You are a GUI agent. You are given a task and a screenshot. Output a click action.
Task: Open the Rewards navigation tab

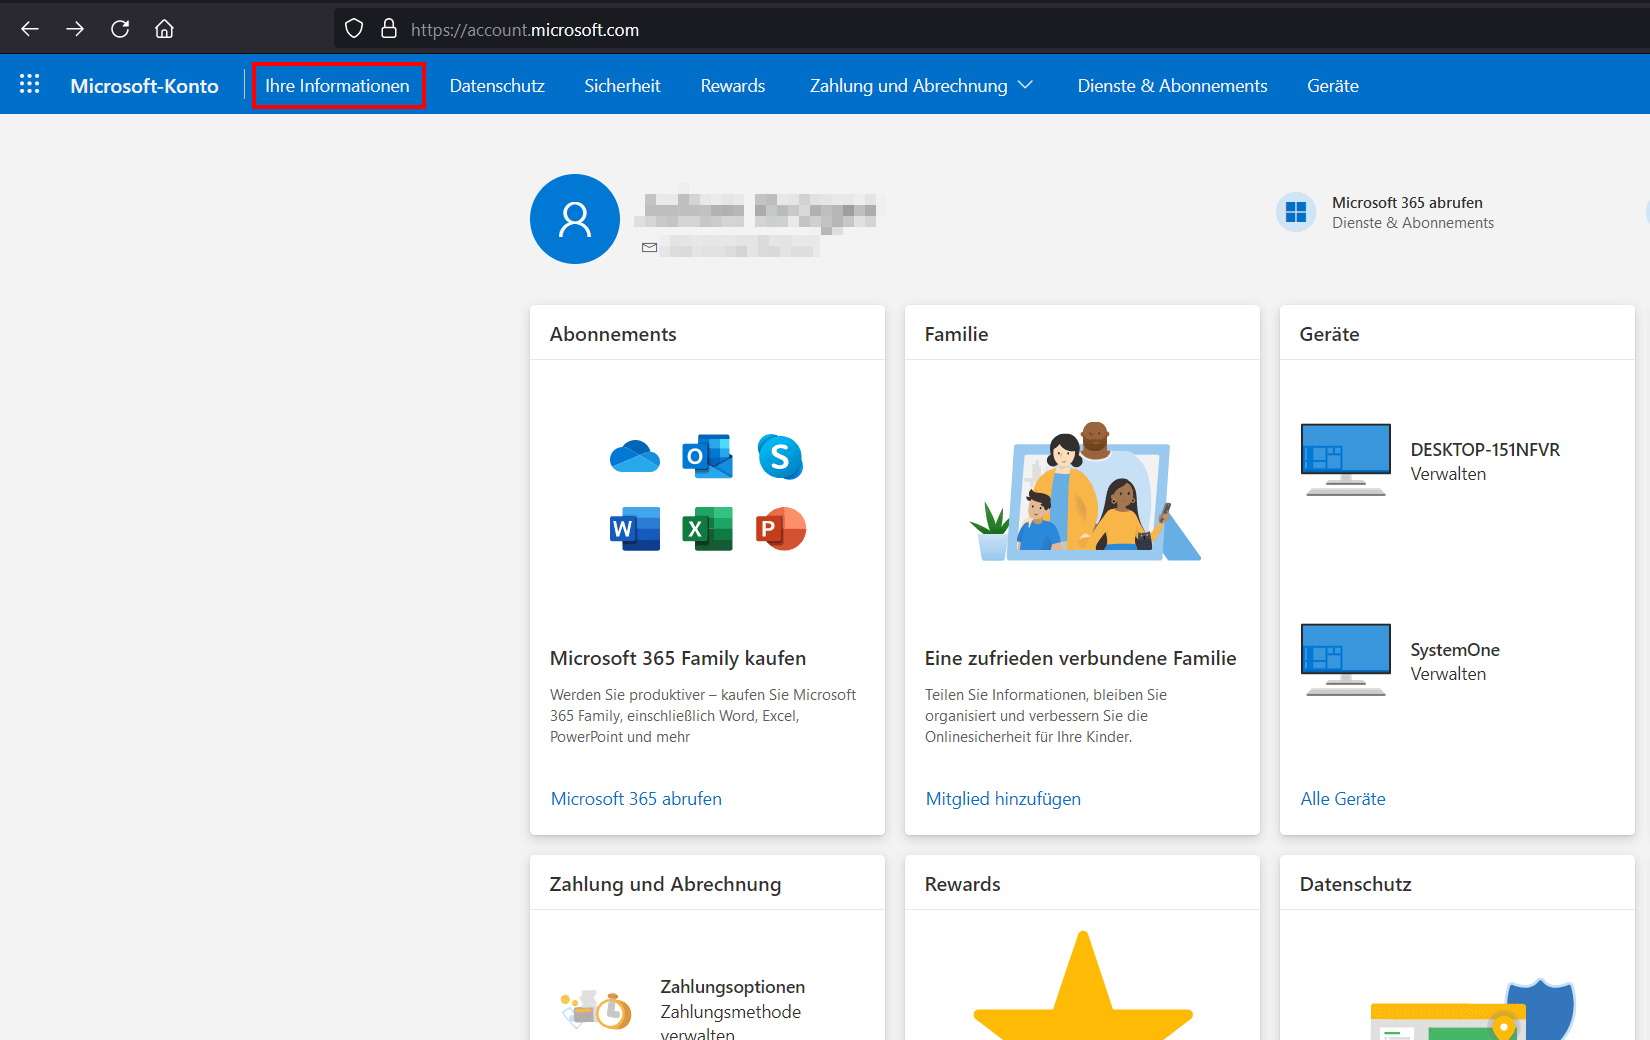coord(733,85)
